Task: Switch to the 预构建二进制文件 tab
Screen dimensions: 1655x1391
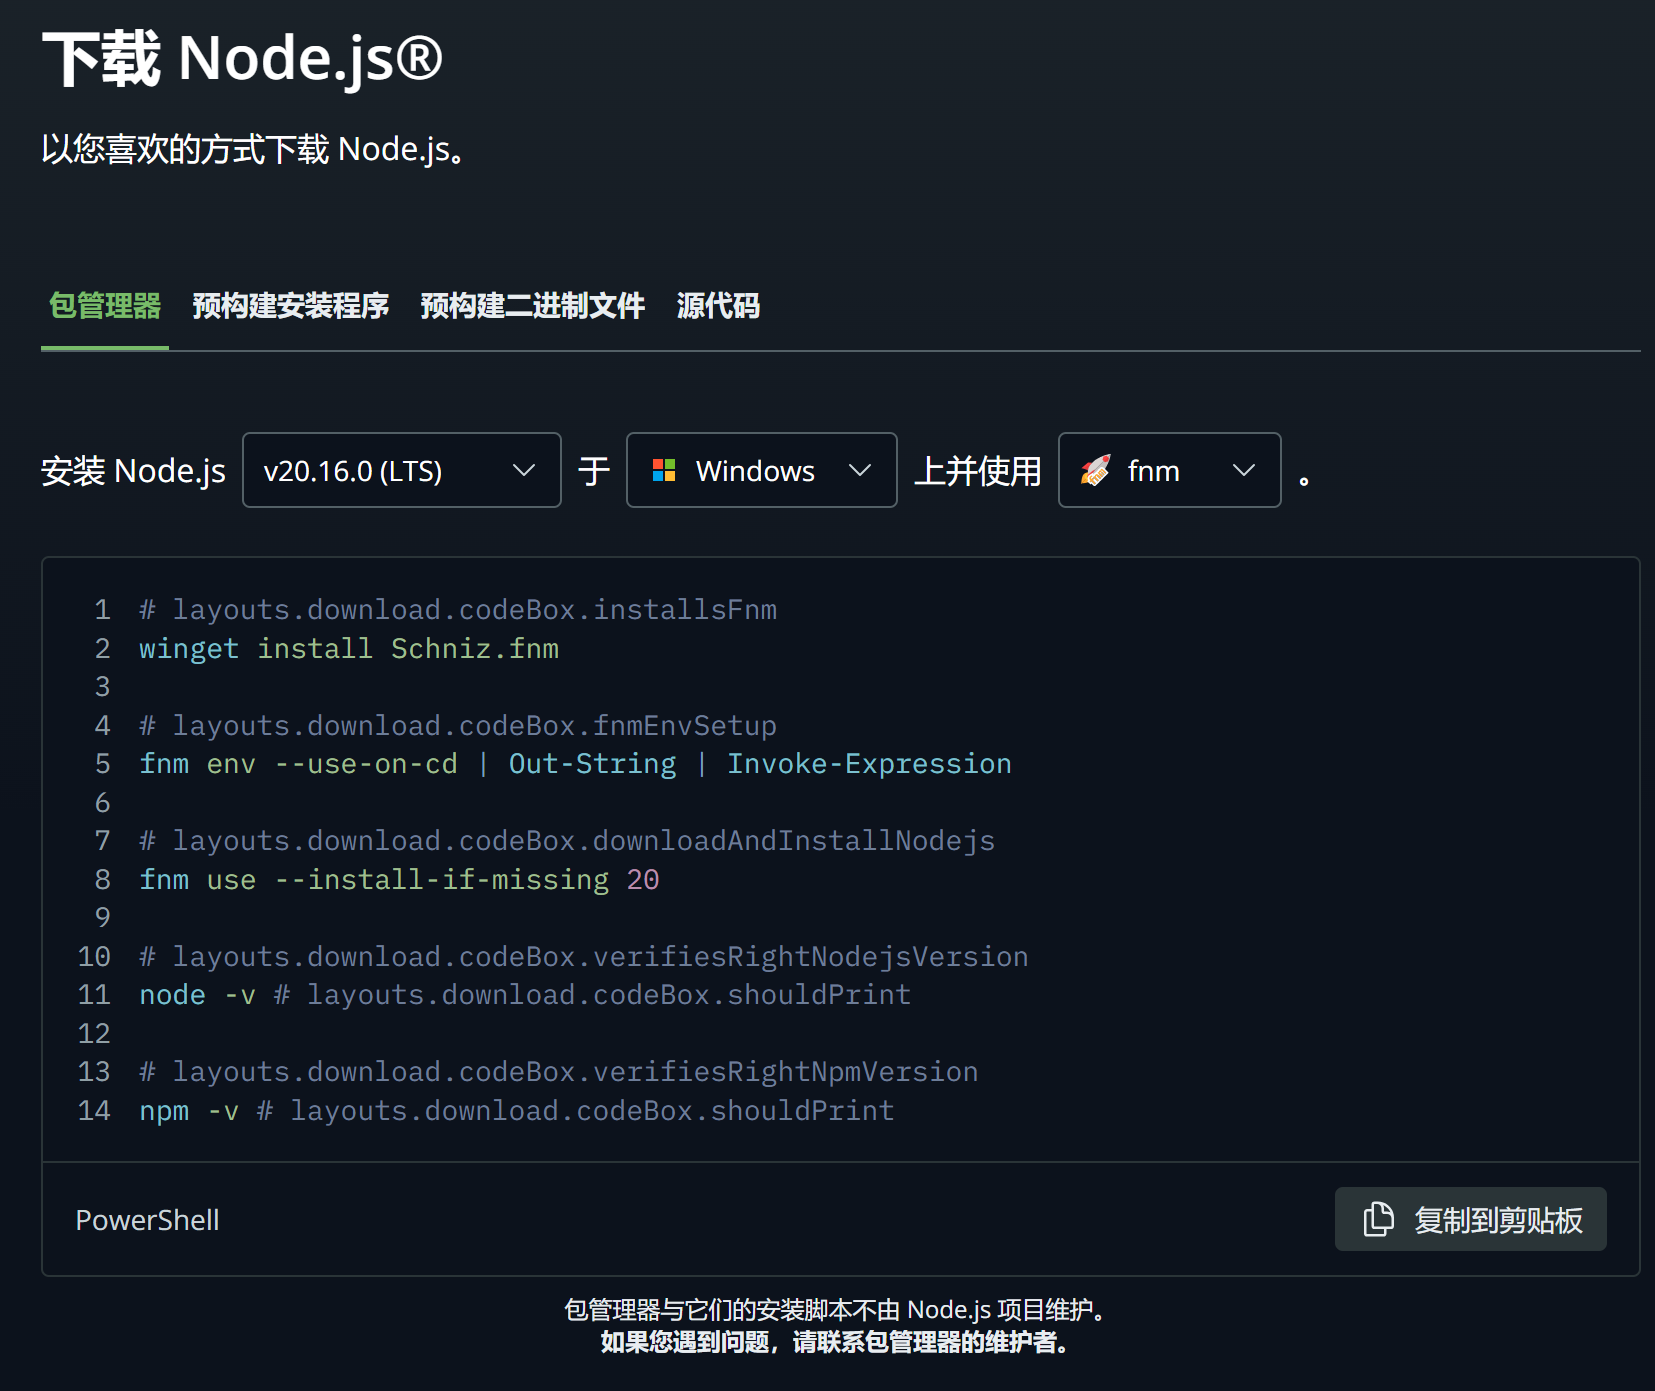Action: [x=532, y=306]
